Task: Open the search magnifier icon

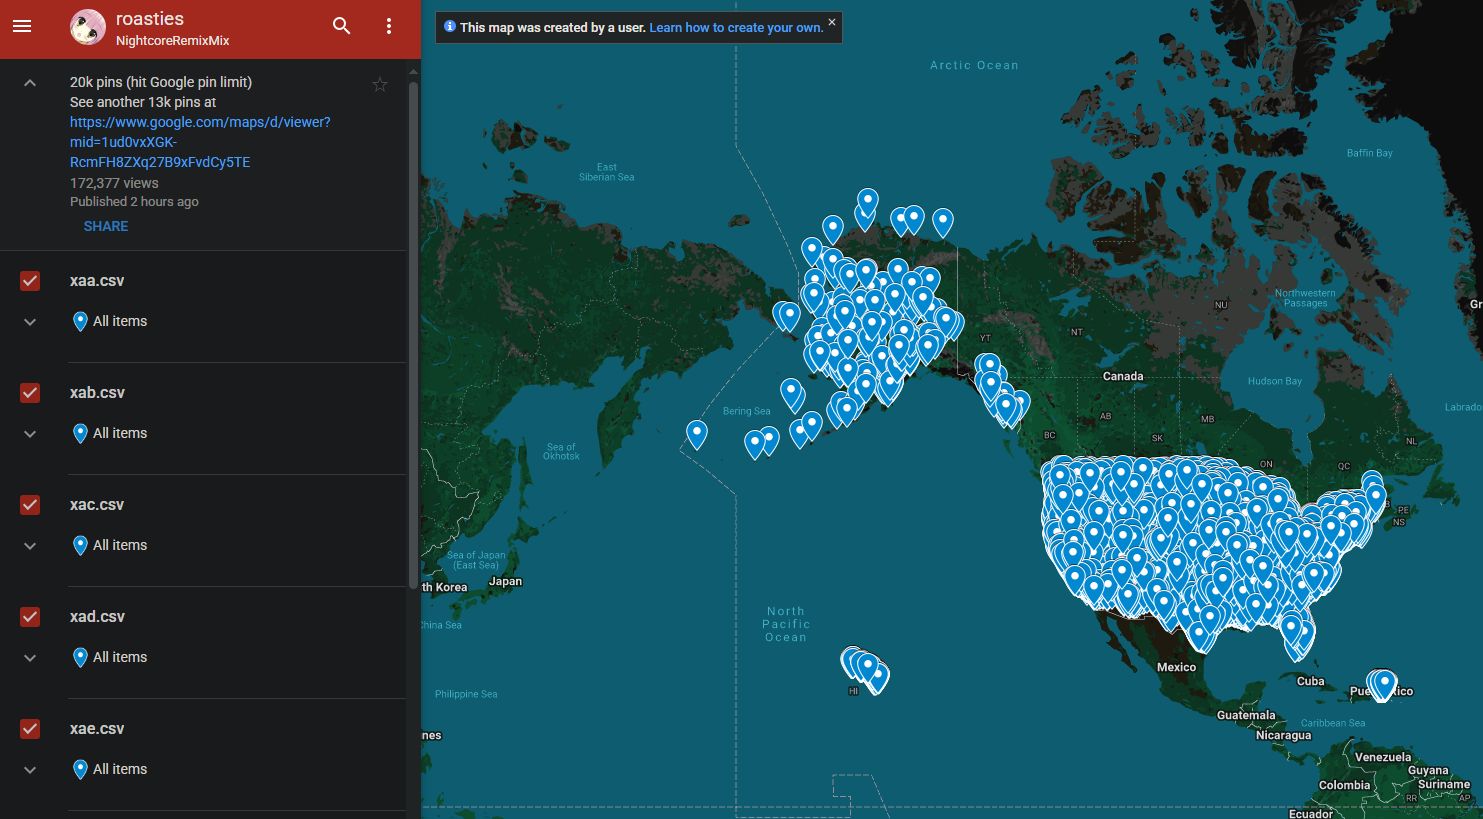Action: (x=342, y=26)
